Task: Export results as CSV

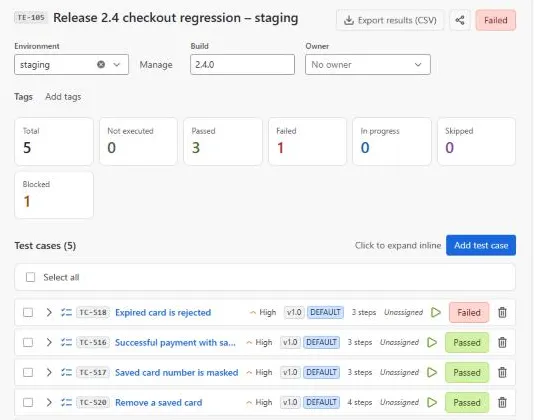Action: coord(390,20)
